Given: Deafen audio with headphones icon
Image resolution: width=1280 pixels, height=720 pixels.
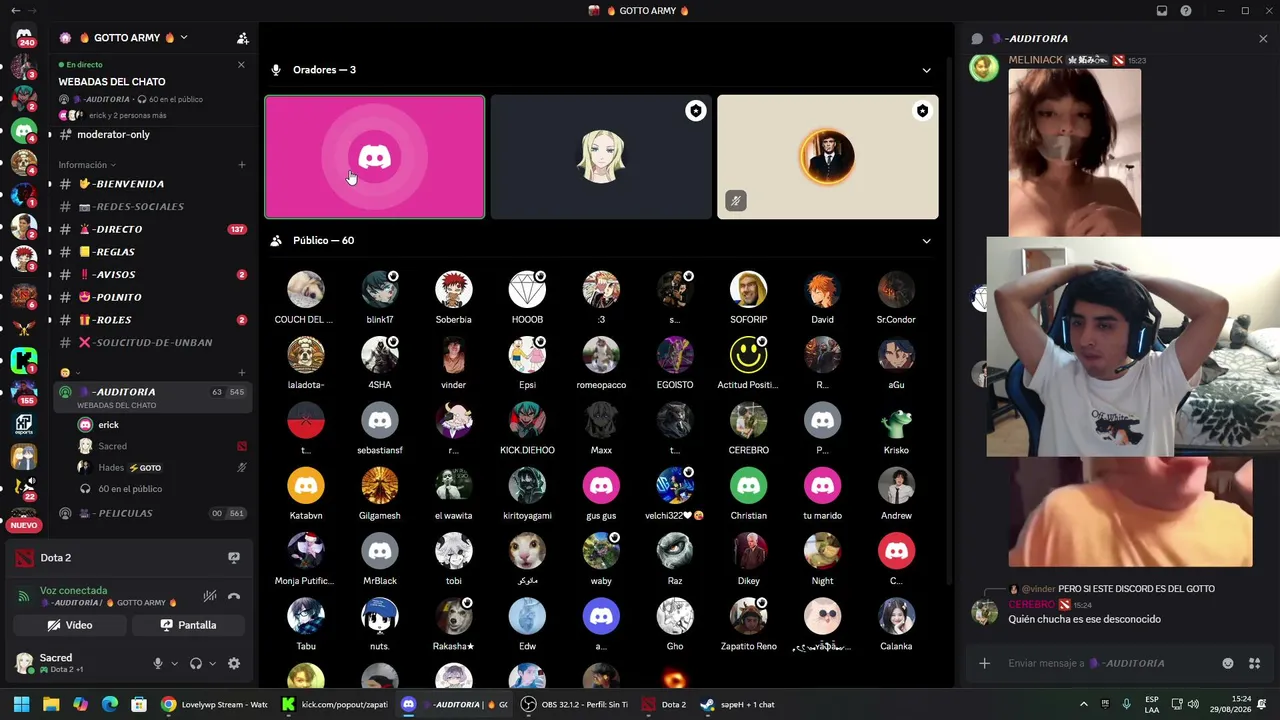Looking at the screenshot, I should pyautogui.click(x=196, y=663).
